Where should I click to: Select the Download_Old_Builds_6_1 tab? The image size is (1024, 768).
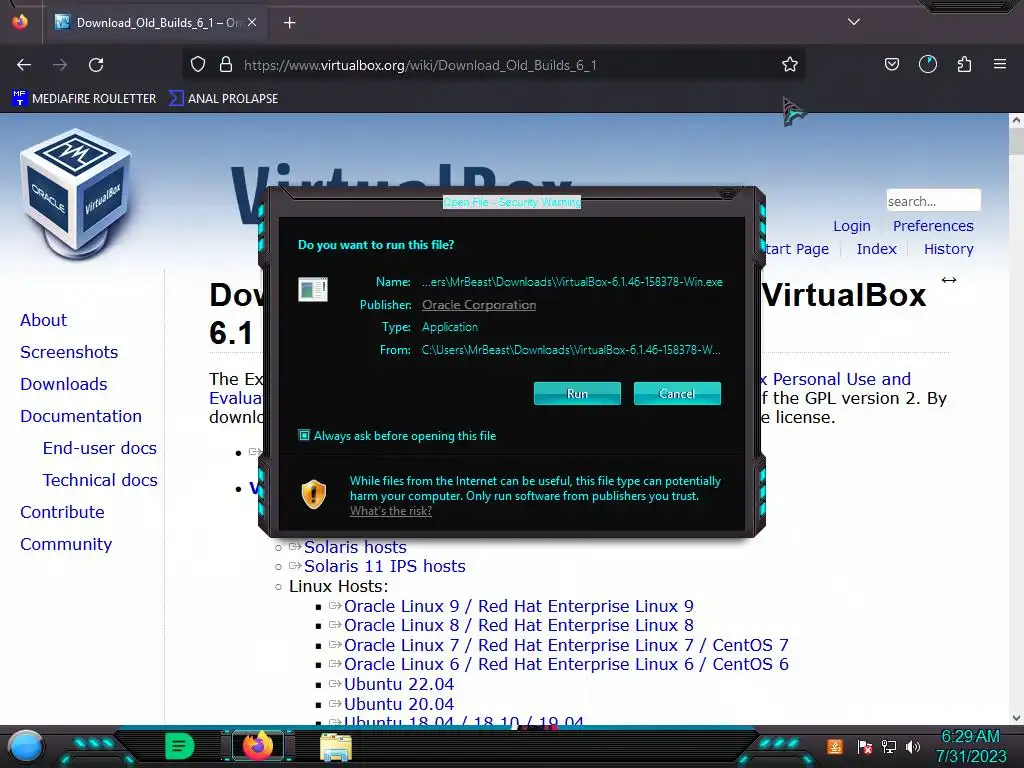(x=156, y=23)
